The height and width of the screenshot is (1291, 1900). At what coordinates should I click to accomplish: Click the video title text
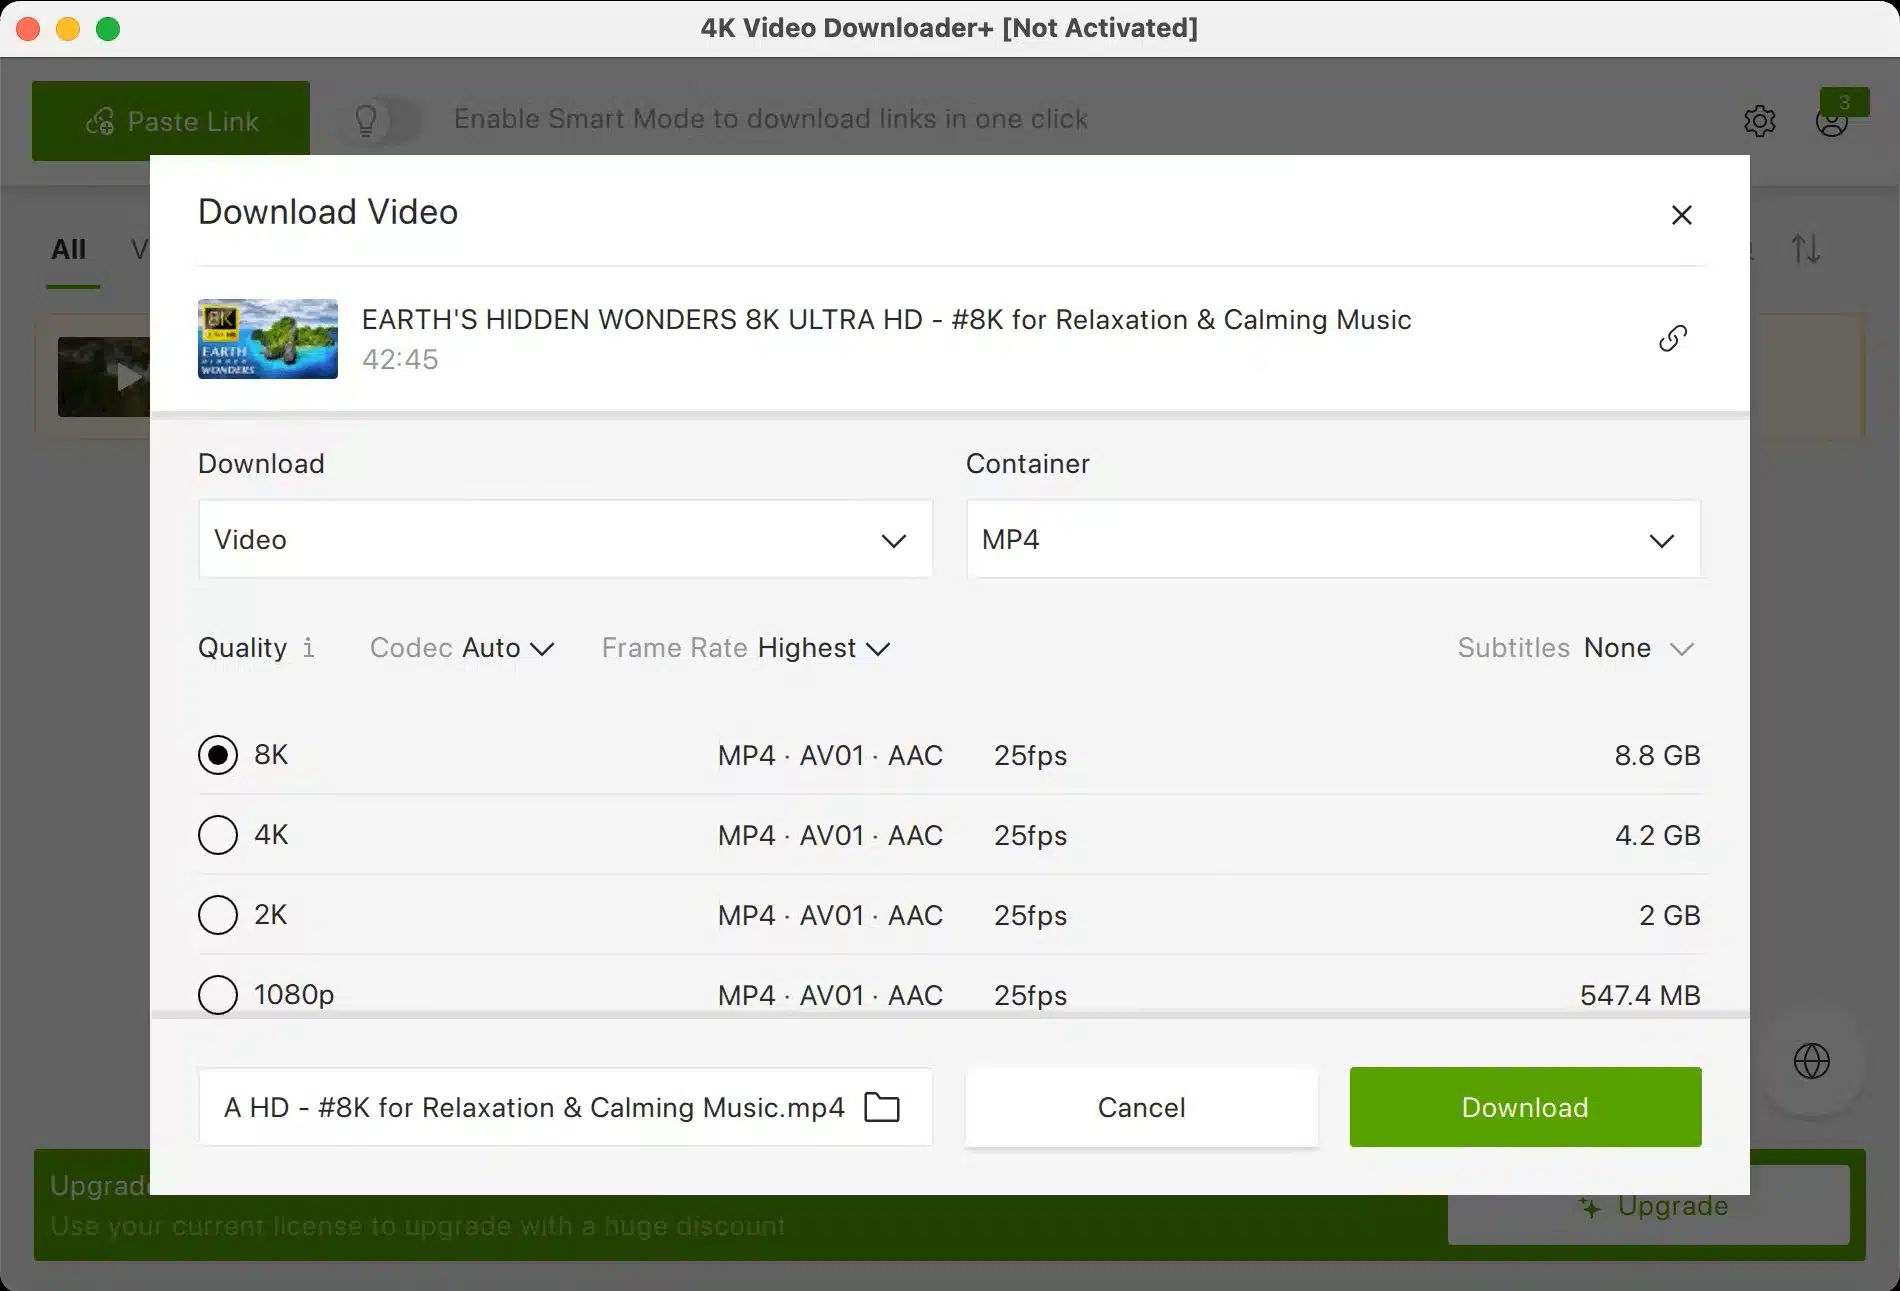coord(886,320)
